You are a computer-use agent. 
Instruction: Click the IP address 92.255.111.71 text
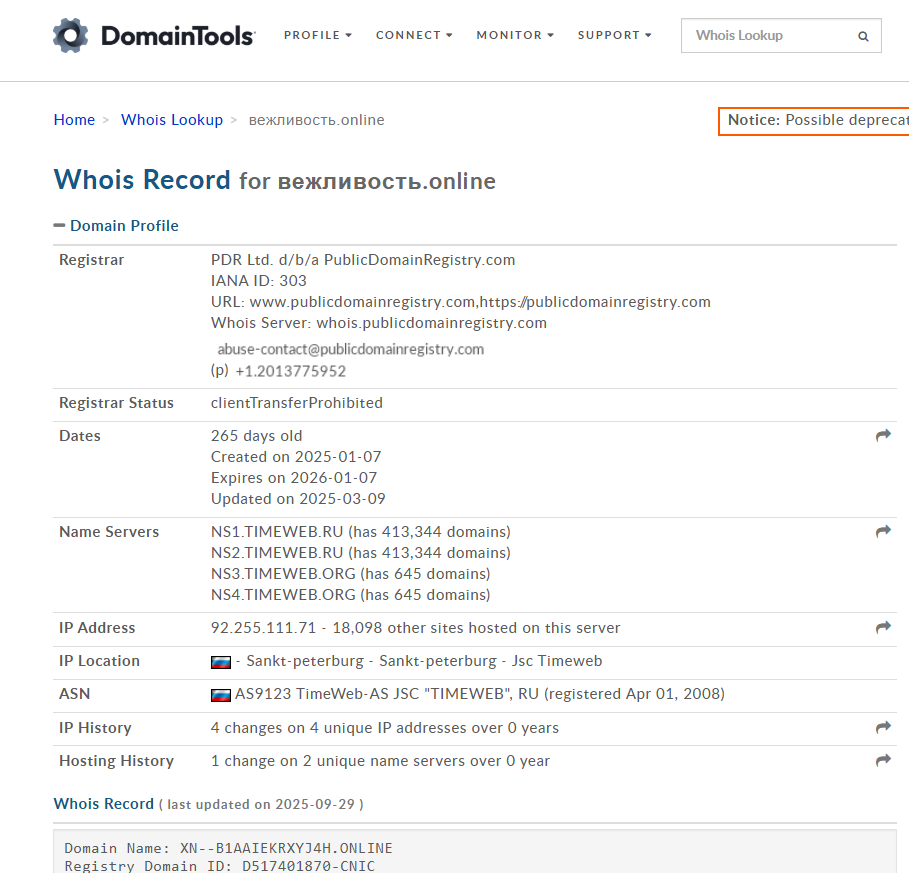[x=263, y=628]
